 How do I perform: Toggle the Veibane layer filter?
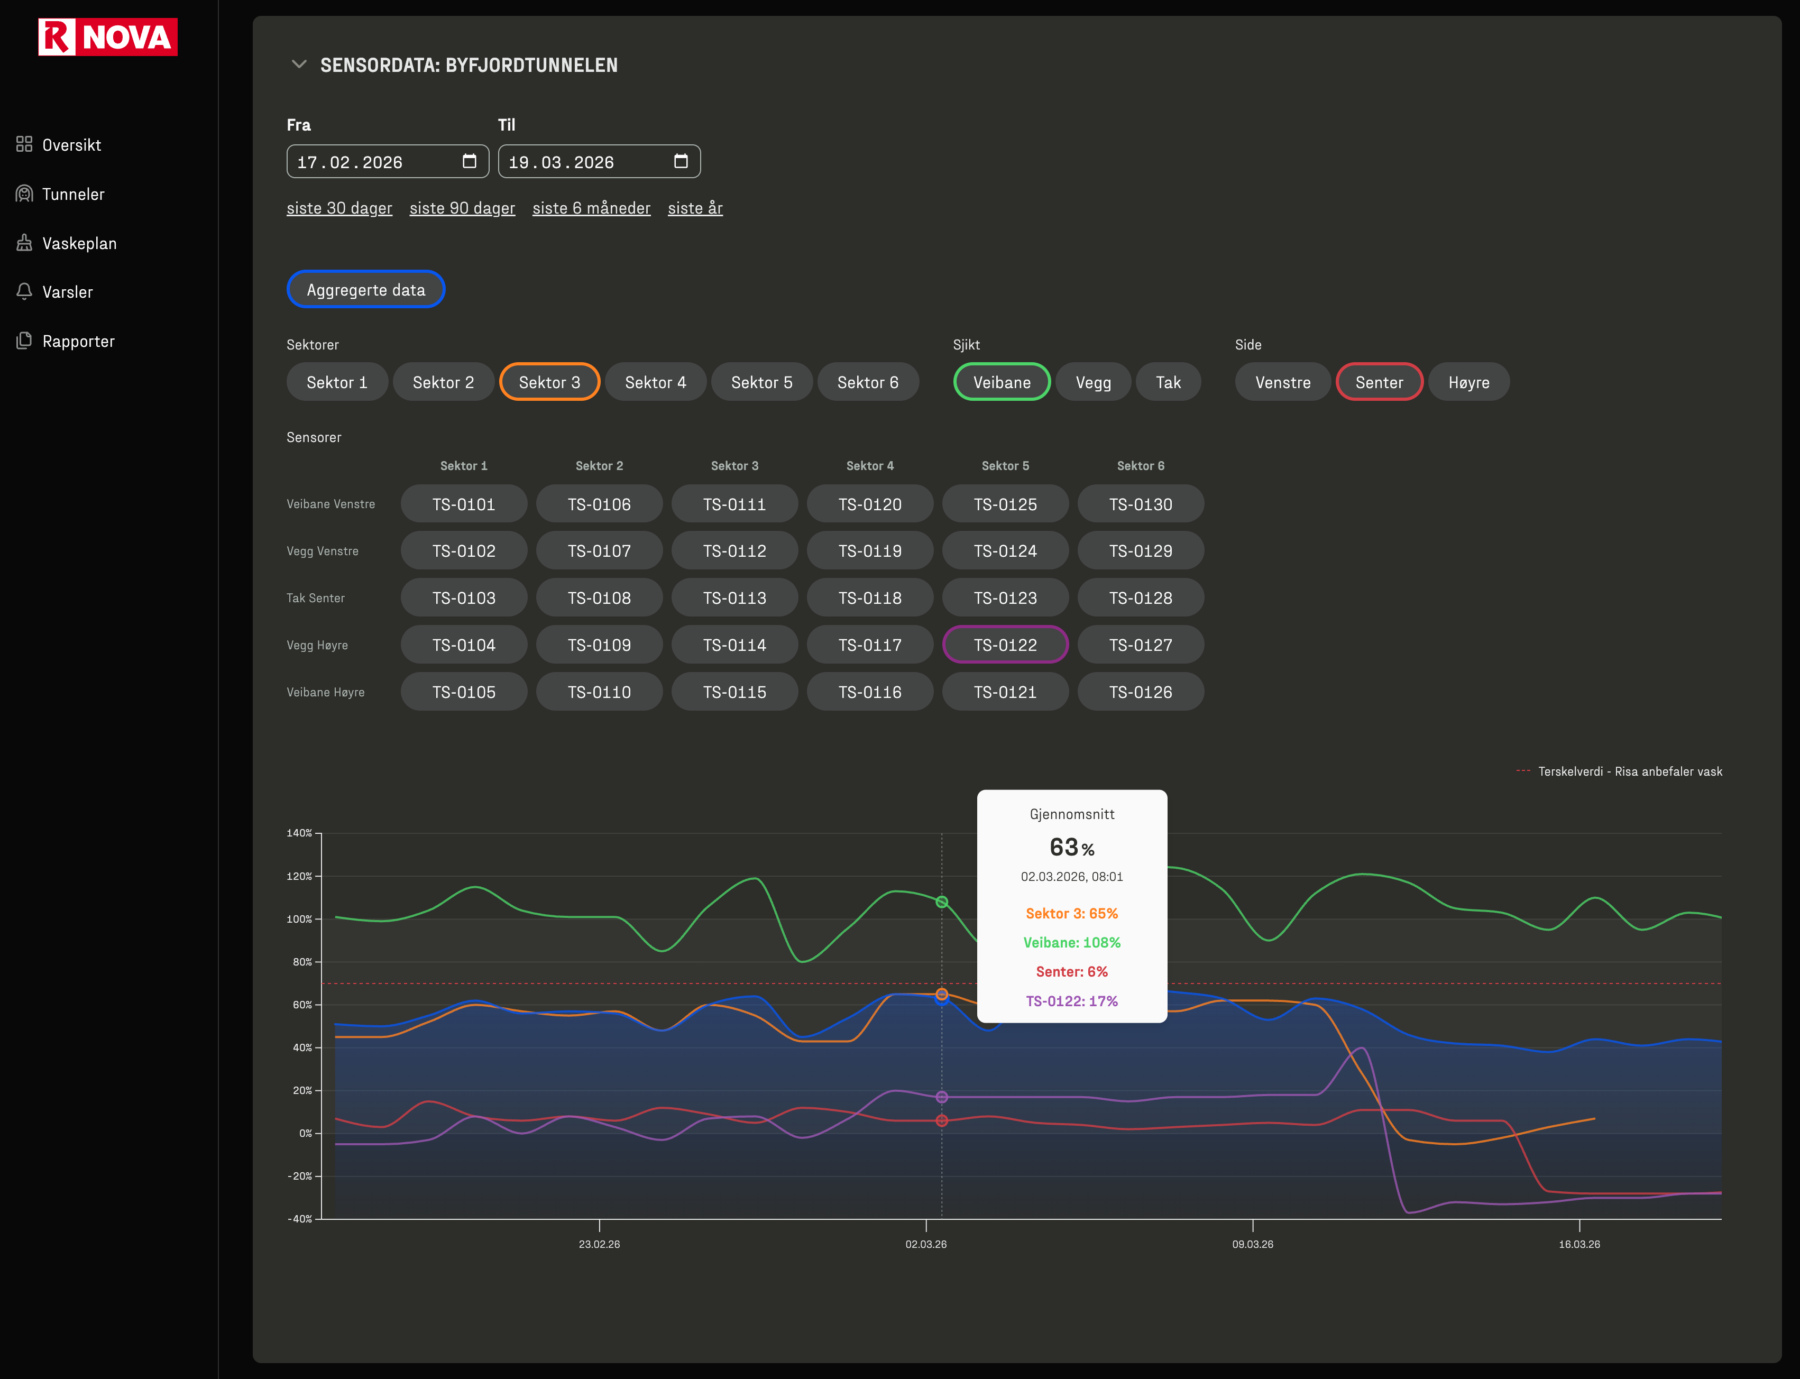coord(1001,382)
